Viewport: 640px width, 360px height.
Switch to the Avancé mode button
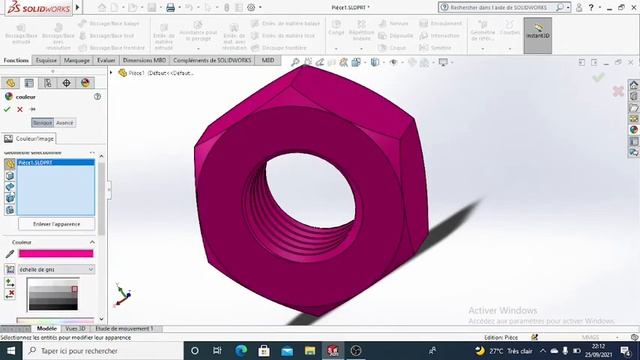coord(64,123)
